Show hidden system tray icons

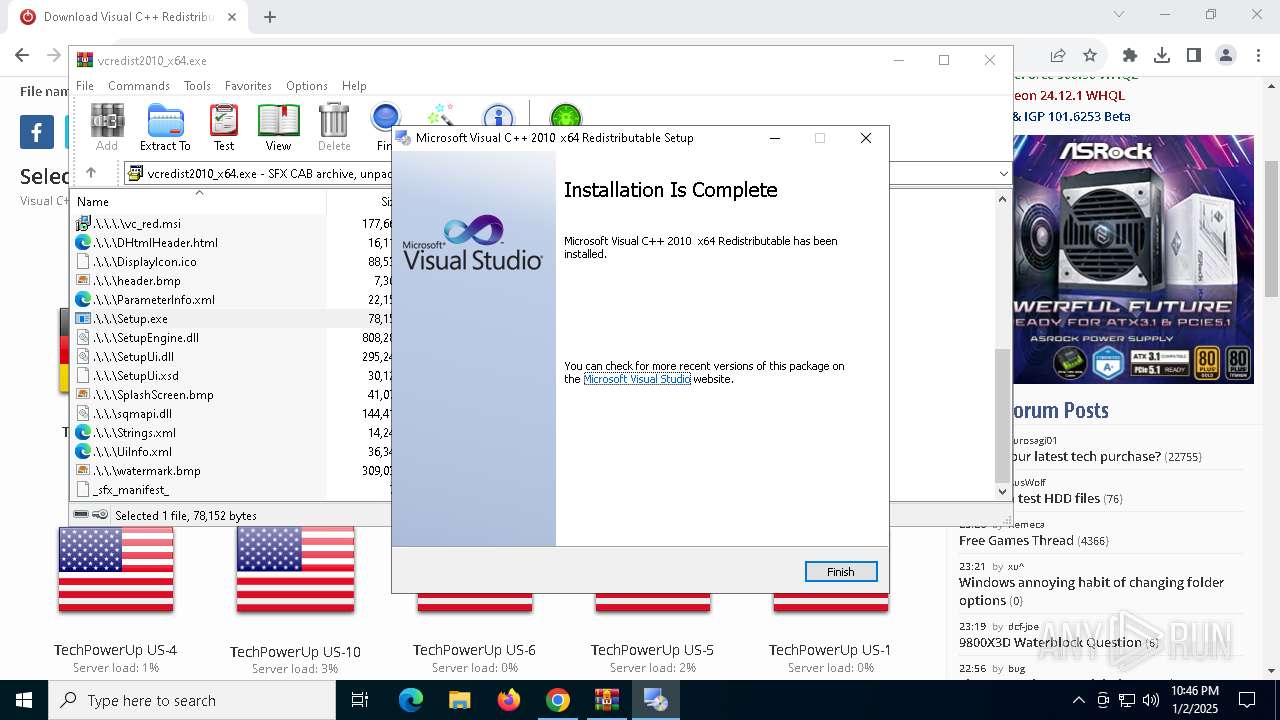1078,700
